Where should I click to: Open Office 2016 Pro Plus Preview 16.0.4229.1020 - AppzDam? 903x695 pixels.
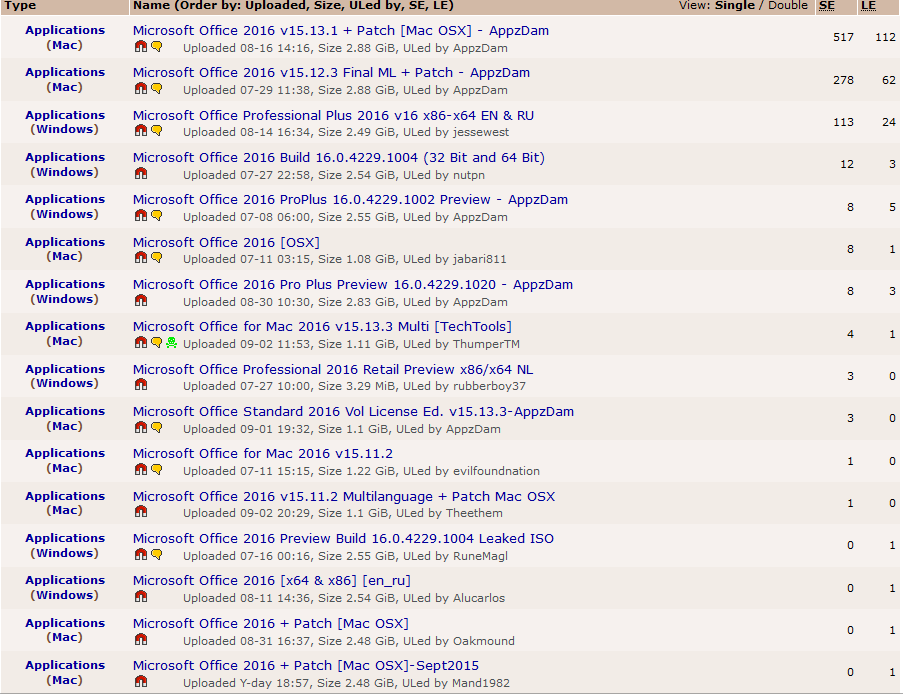click(353, 284)
